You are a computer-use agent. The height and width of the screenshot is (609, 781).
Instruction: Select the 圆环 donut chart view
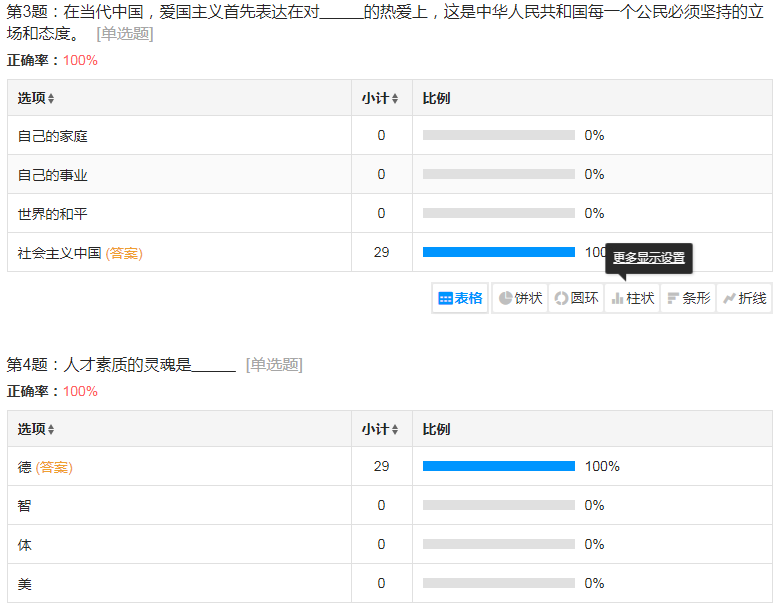[x=576, y=298]
